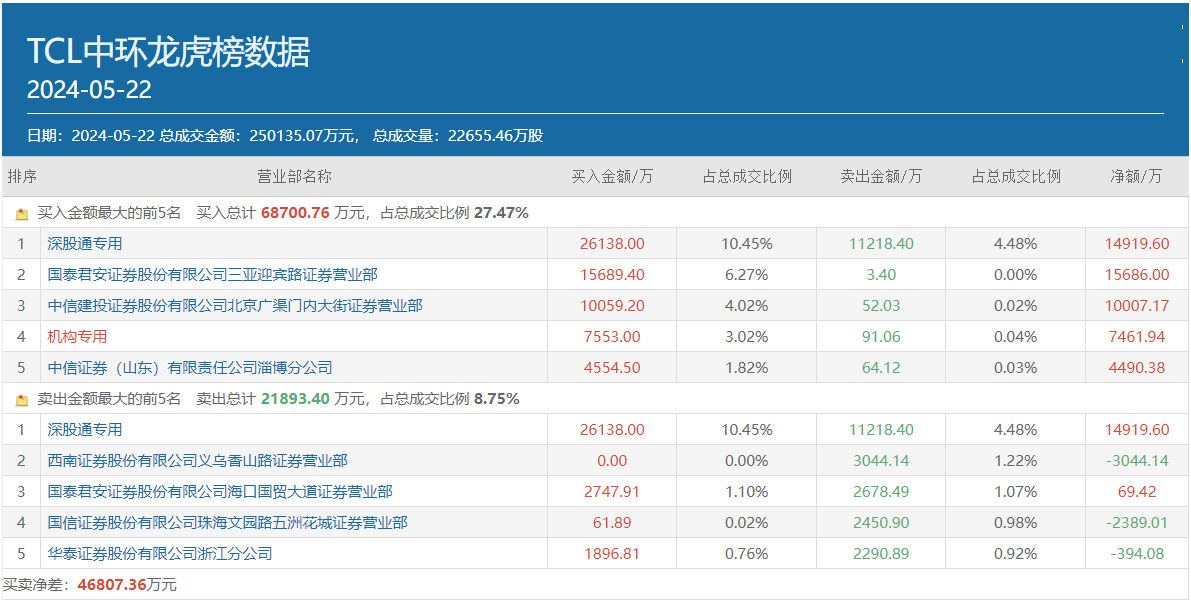Click the 1.07% ratio cell
Screen dimensions: 1191x601
pos(1016,492)
